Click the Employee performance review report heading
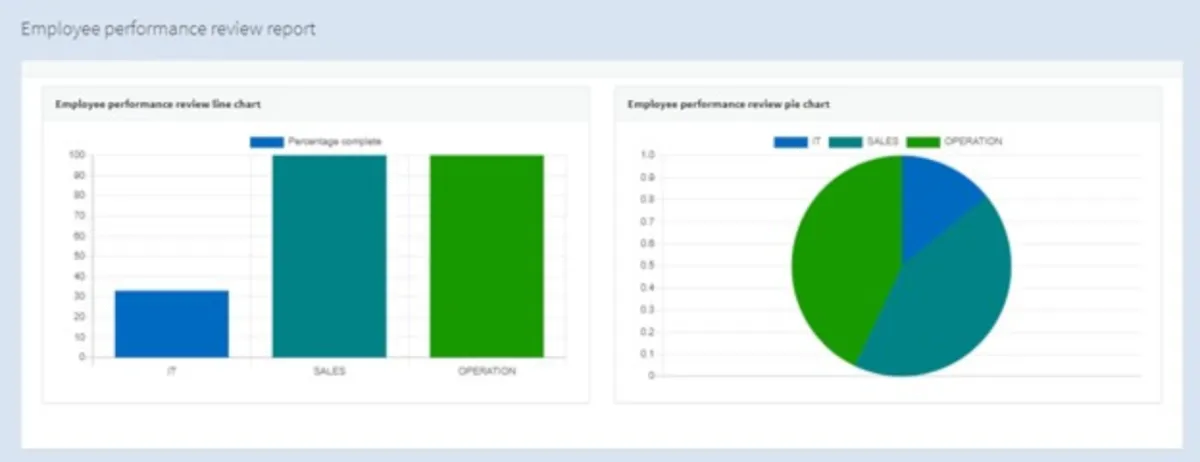Image resolution: width=1200 pixels, height=462 pixels. tap(168, 30)
